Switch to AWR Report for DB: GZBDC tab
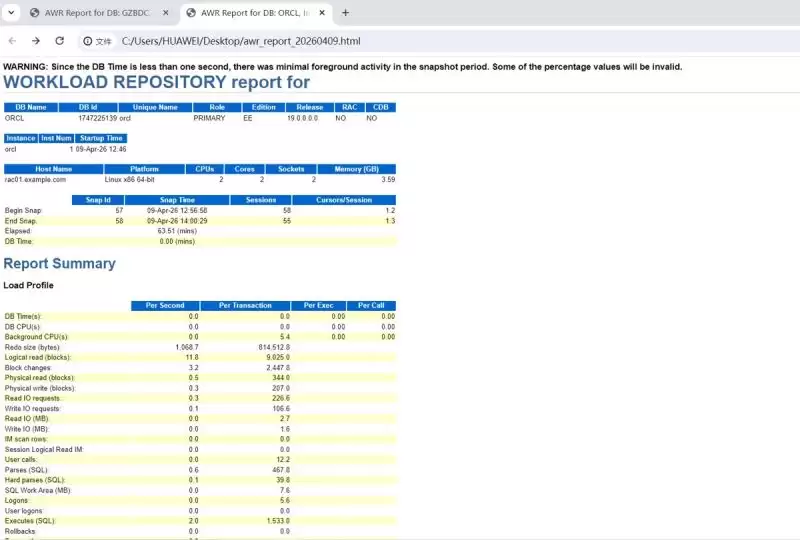The height and width of the screenshot is (540, 800). [98, 13]
